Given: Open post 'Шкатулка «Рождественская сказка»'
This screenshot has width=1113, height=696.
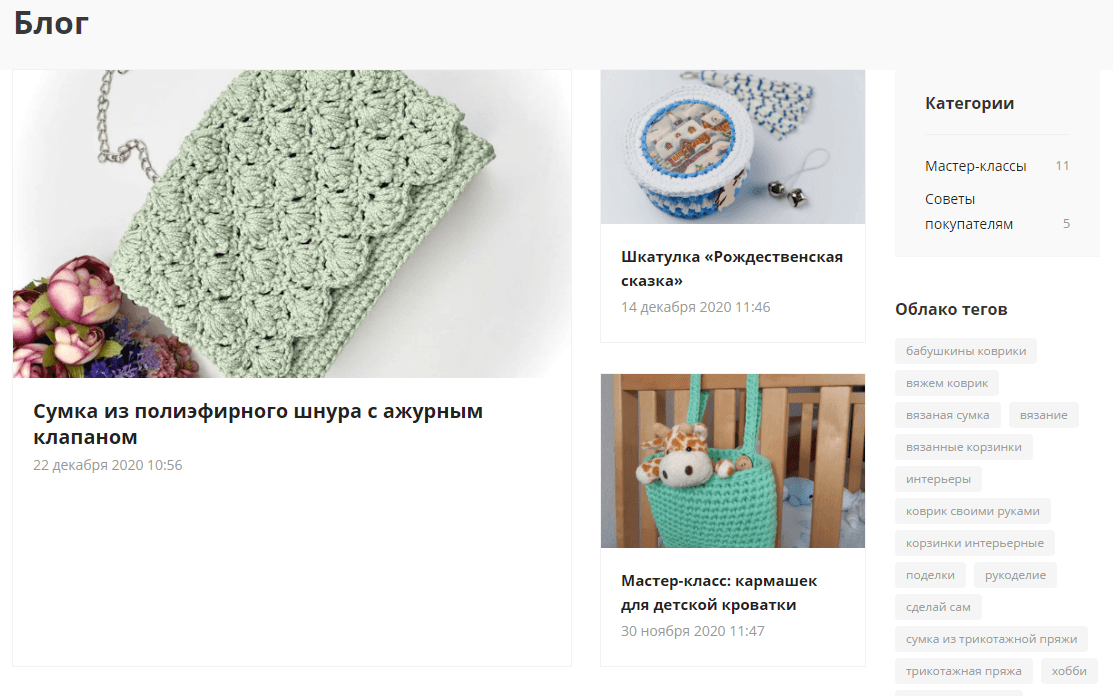Looking at the screenshot, I should click(732, 268).
